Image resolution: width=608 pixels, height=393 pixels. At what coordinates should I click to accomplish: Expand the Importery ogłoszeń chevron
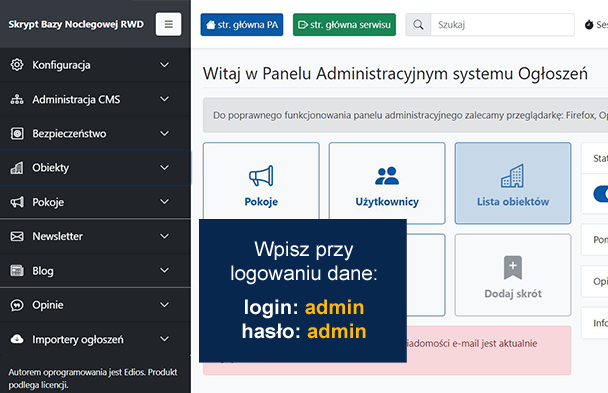pyautogui.click(x=165, y=339)
